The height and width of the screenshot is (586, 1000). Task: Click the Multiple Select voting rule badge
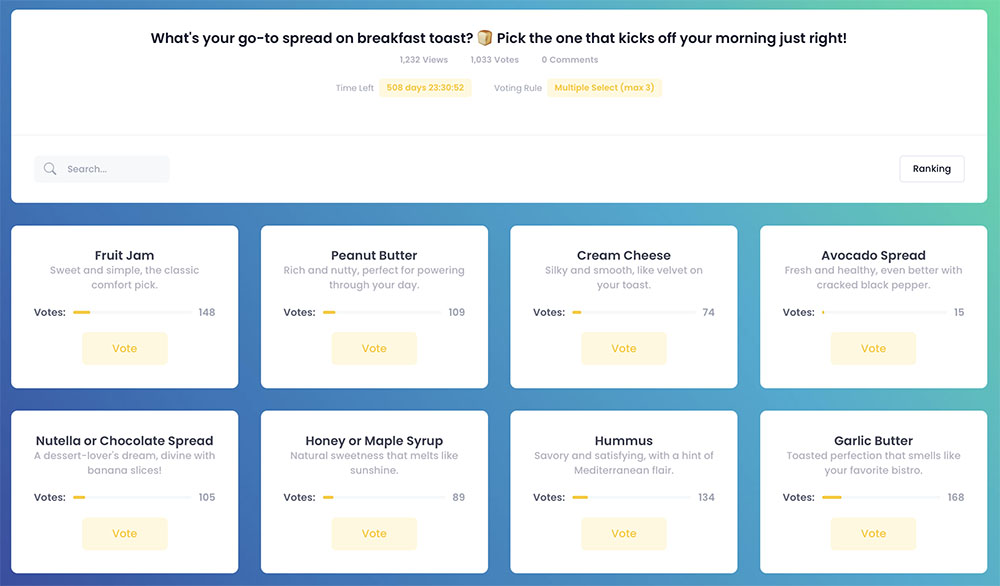604,88
